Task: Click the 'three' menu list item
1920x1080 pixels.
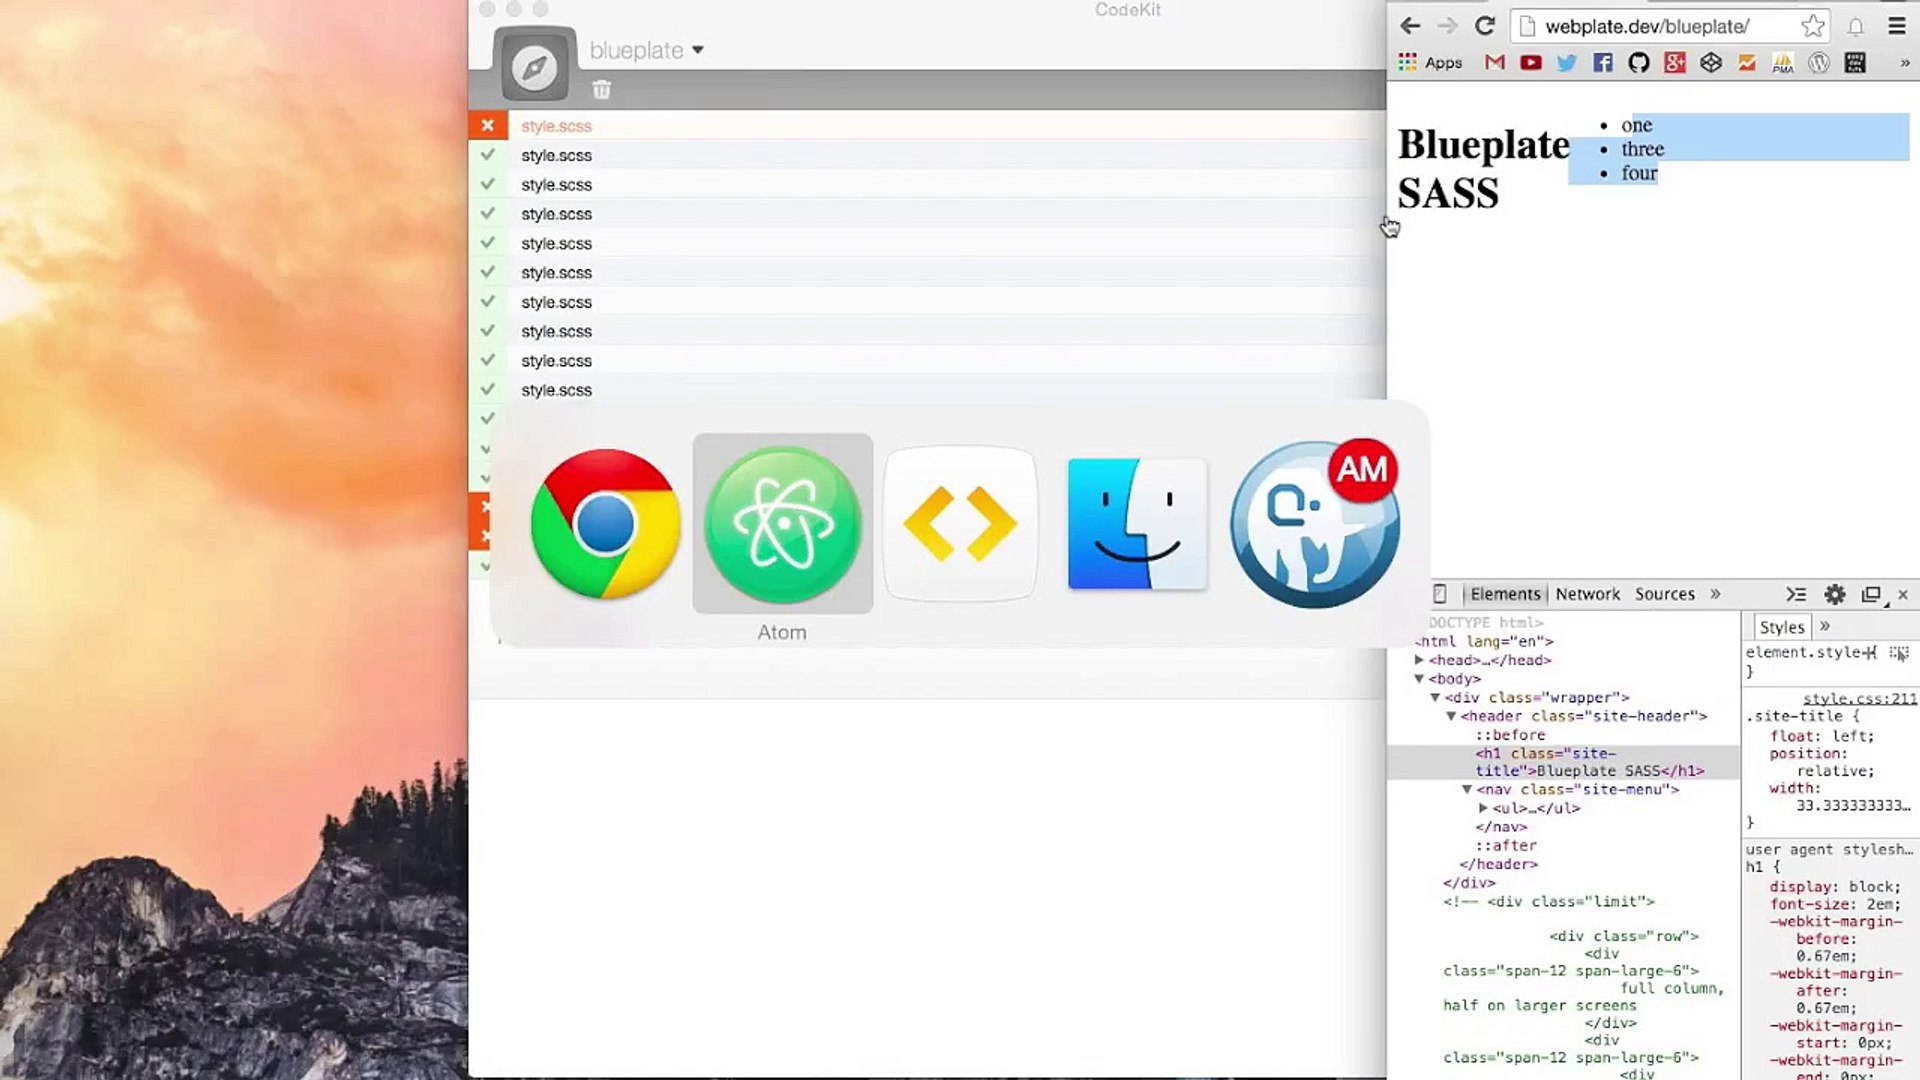Action: [x=1642, y=149]
